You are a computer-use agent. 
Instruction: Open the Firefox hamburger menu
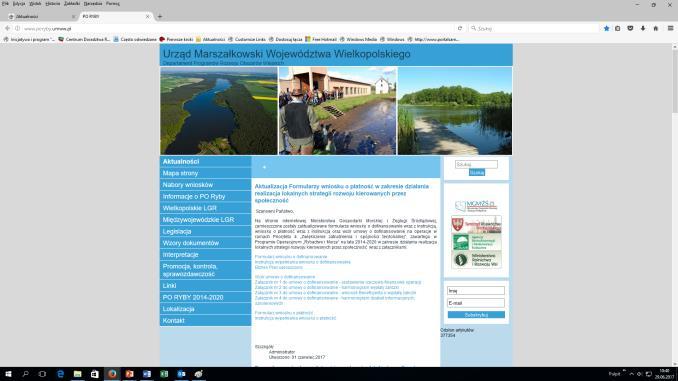pos(670,28)
